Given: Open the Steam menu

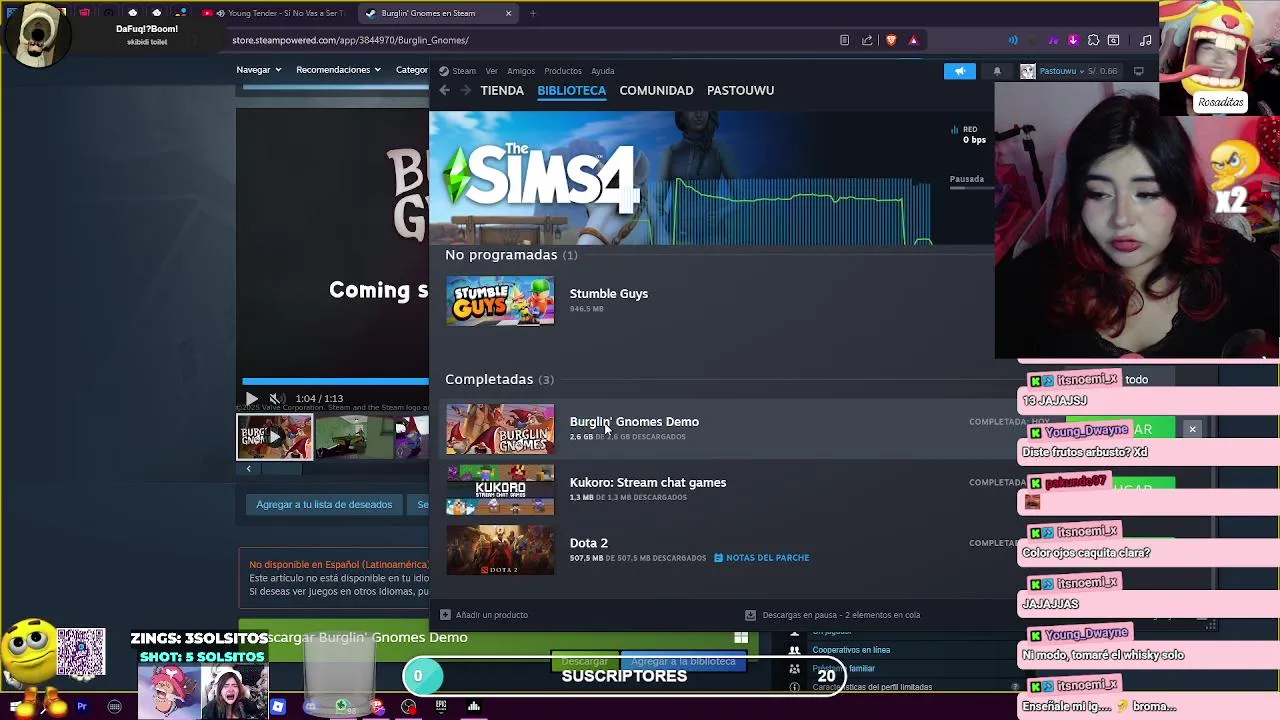Looking at the screenshot, I should coord(464,71).
